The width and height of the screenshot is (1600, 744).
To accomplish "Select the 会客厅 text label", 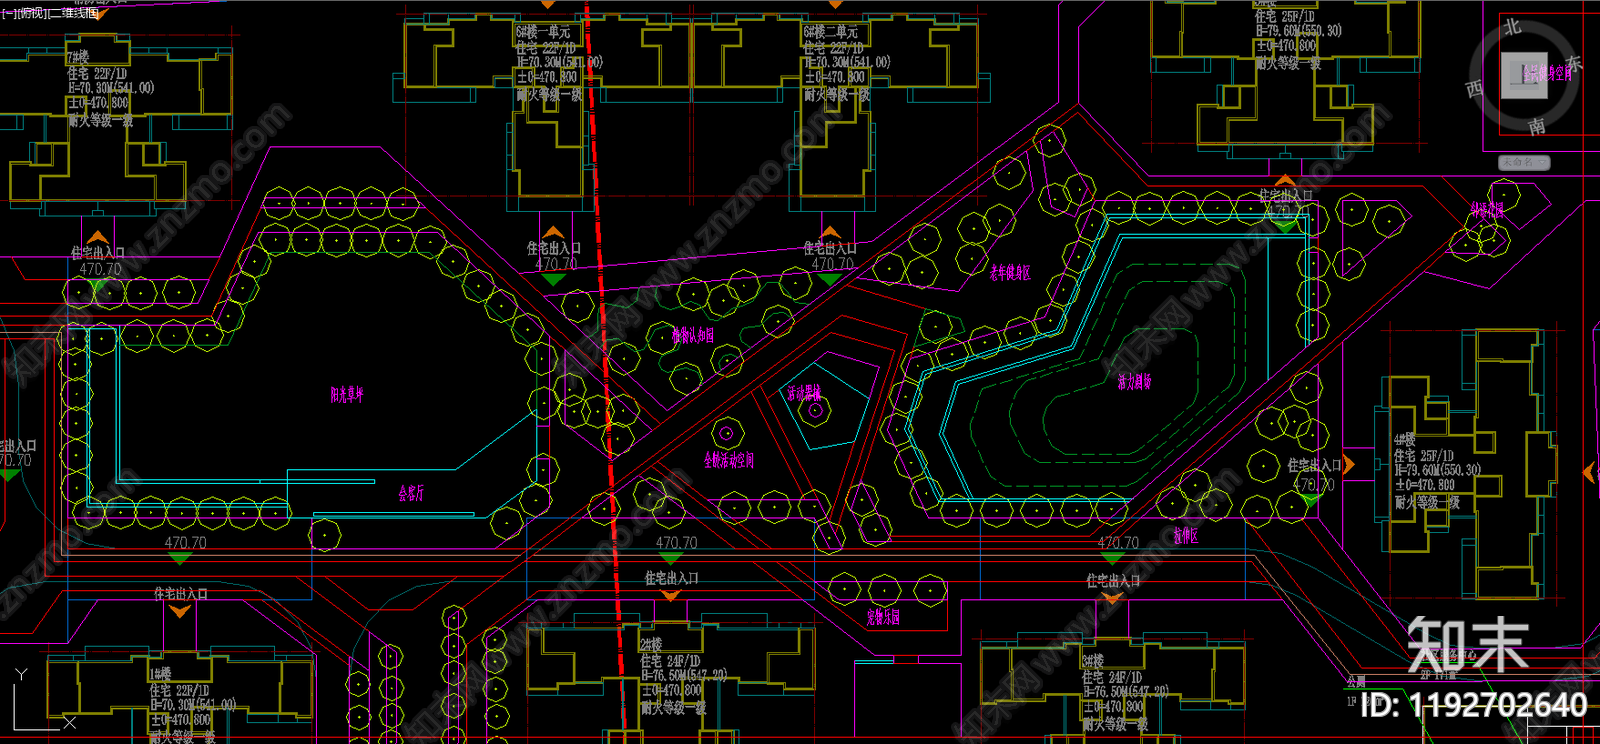I will coord(411,493).
